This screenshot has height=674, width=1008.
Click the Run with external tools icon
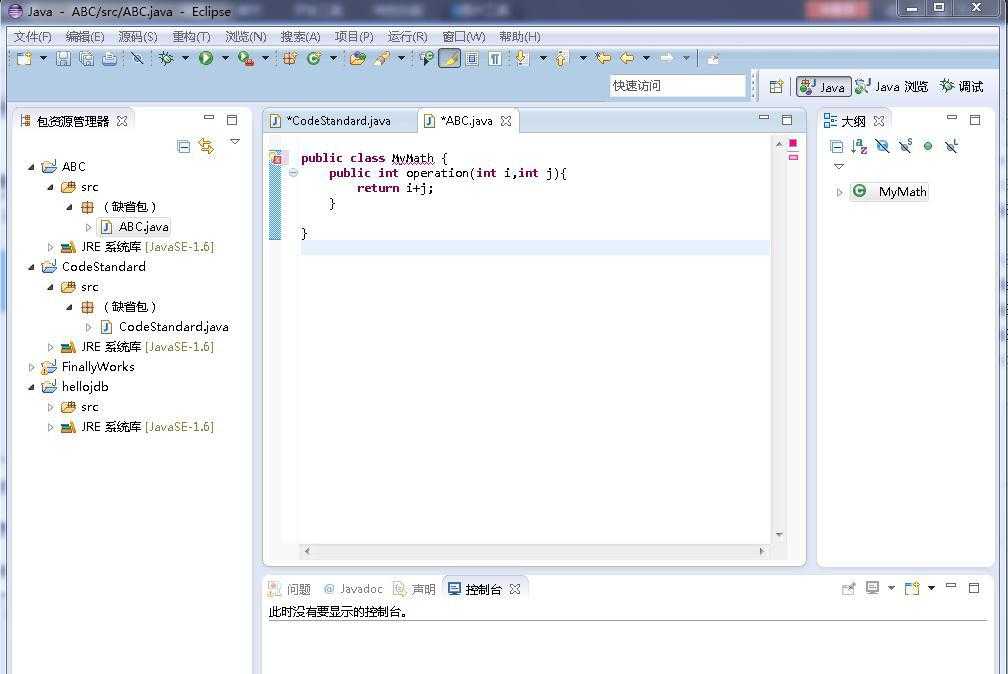pos(245,59)
